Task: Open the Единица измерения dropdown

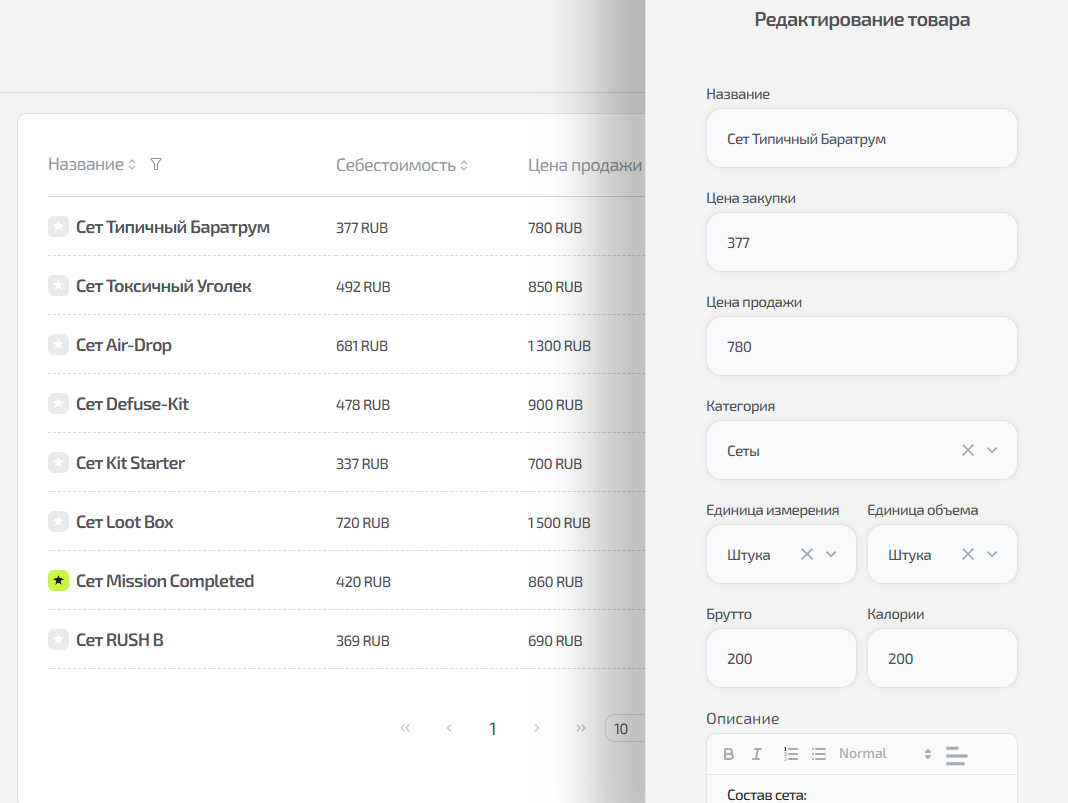Action: 831,554
